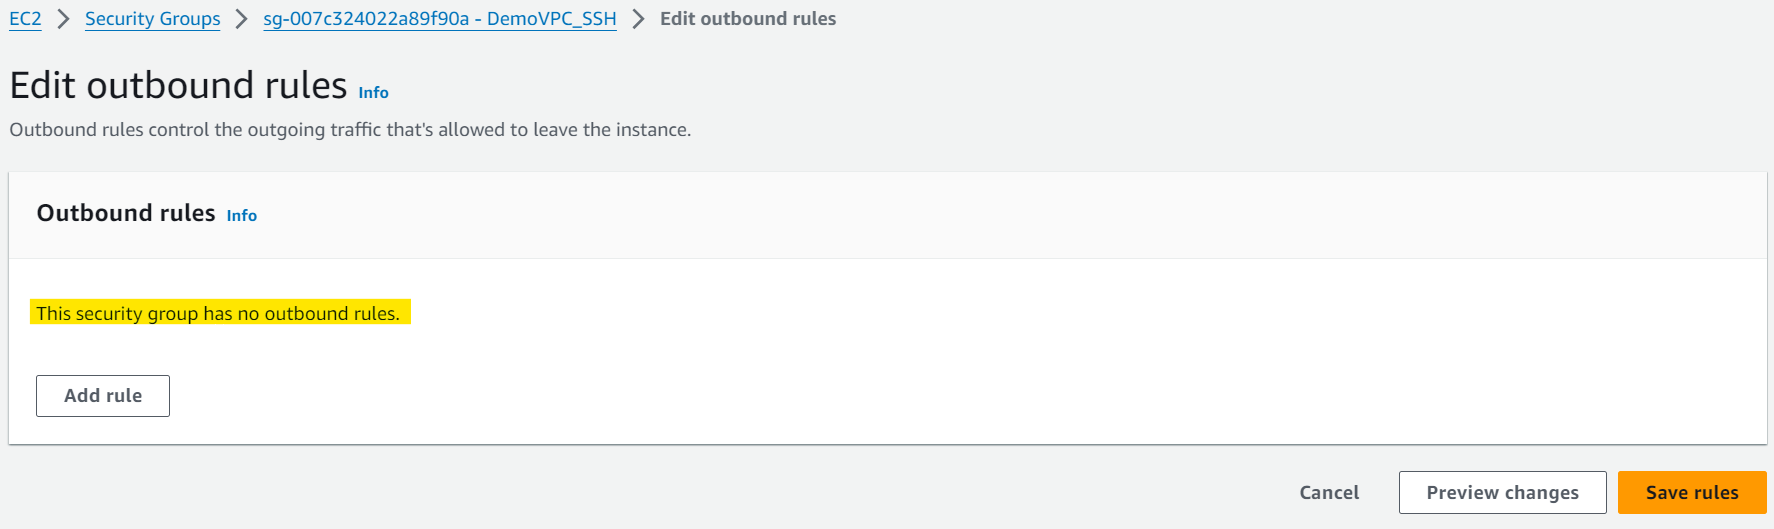This screenshot has height=529, width=1774.
Task: Open sg-007c324022a89f90a - DemoVPC_SSH breadcrumb link
Action: 440,19
